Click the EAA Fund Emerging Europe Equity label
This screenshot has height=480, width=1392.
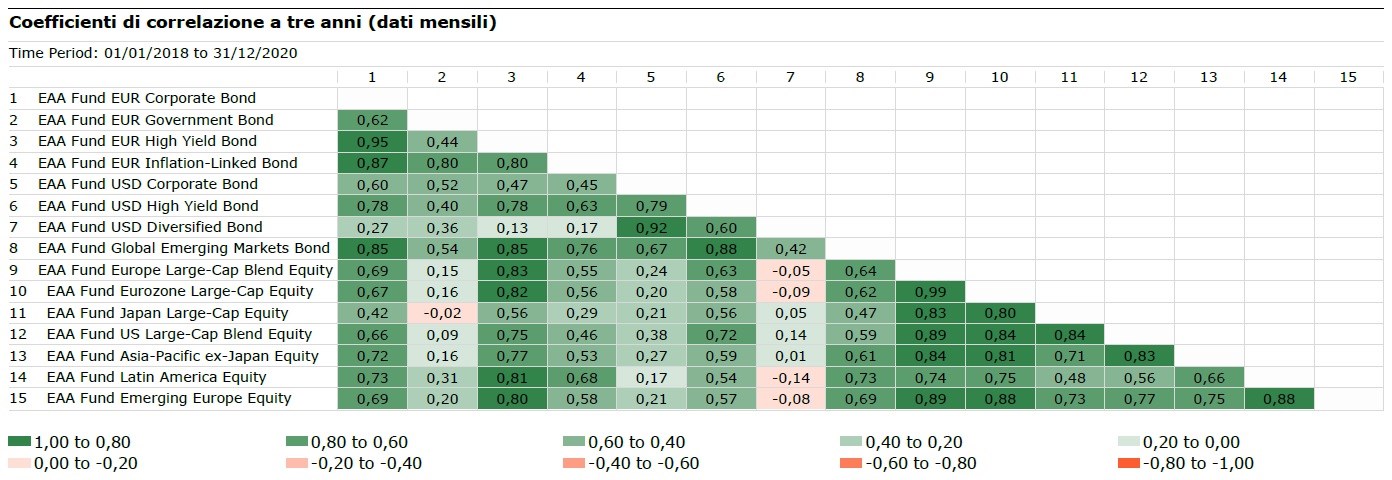(169, 398)
